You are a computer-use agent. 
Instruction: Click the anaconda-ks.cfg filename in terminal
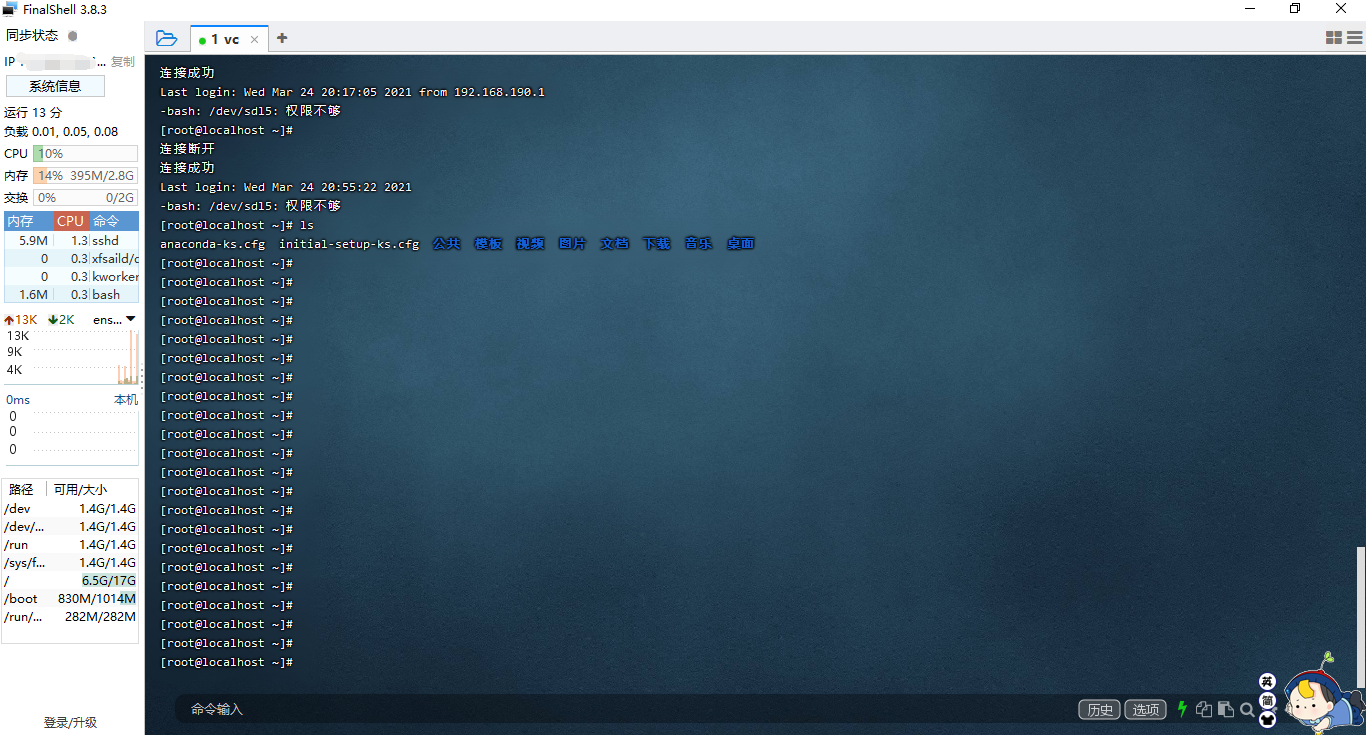pyautogui.click(x=213, y=244)
